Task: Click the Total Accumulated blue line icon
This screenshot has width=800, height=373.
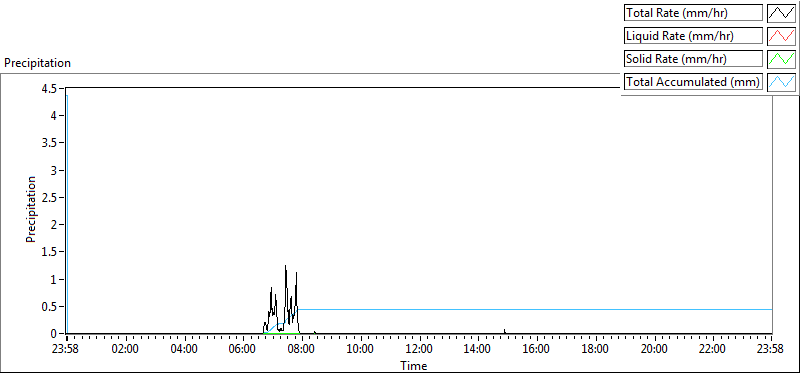Action: (x=781, y=82)
